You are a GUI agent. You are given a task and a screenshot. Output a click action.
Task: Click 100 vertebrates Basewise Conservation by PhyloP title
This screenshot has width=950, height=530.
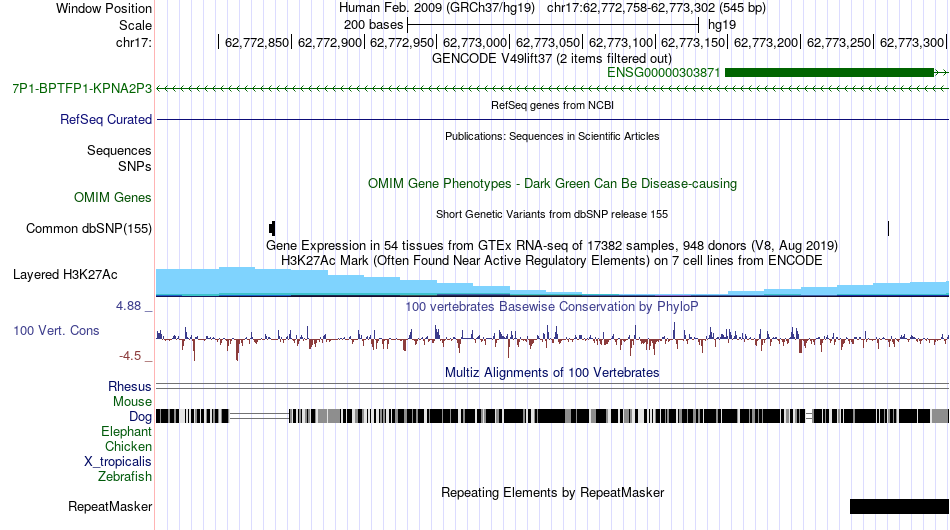(552, 306)
